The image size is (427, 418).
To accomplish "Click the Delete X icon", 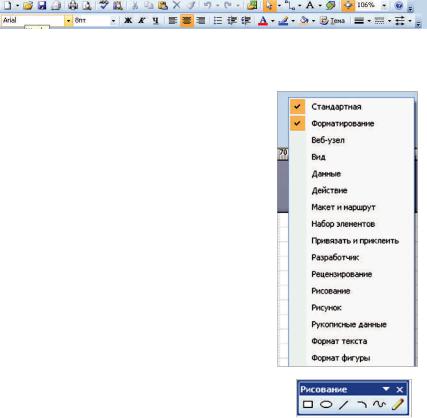I will coord(177,5).
